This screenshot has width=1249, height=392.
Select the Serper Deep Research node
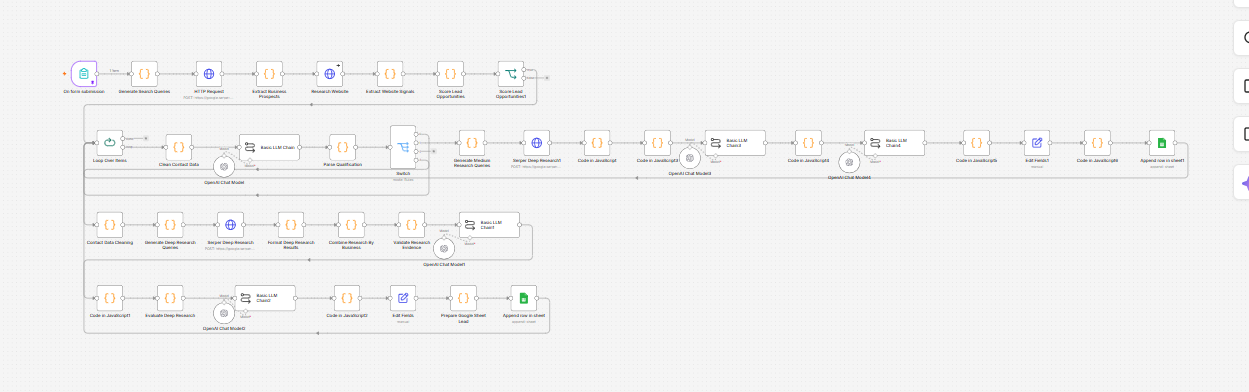pyautogui.click(x=230, y=225)
